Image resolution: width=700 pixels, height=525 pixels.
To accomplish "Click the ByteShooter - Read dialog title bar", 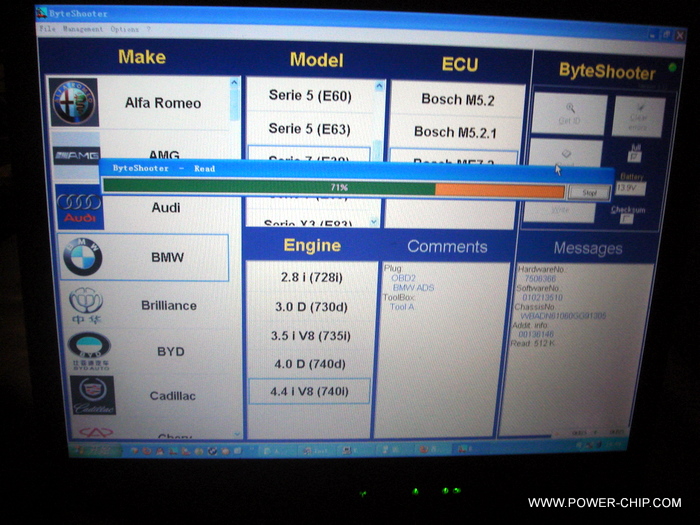I will click(356, 169).
